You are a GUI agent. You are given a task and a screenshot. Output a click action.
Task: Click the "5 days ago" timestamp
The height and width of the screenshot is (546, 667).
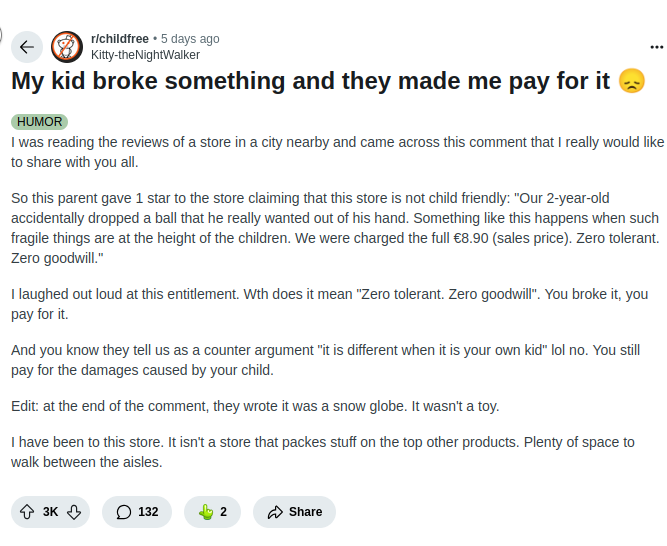[190, 39]
